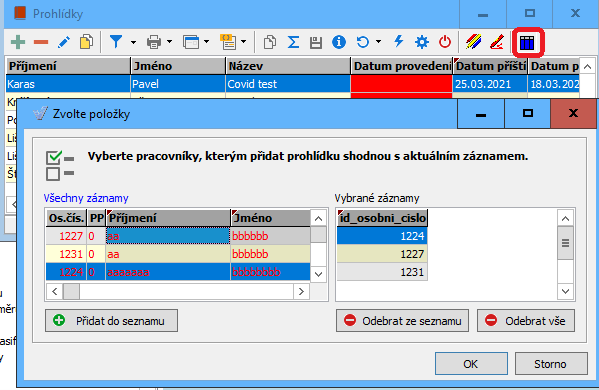Sort by Příjmení column in Prohlídky
The height and width of the screenshot is (390, 599).
[x=68, y=66]
